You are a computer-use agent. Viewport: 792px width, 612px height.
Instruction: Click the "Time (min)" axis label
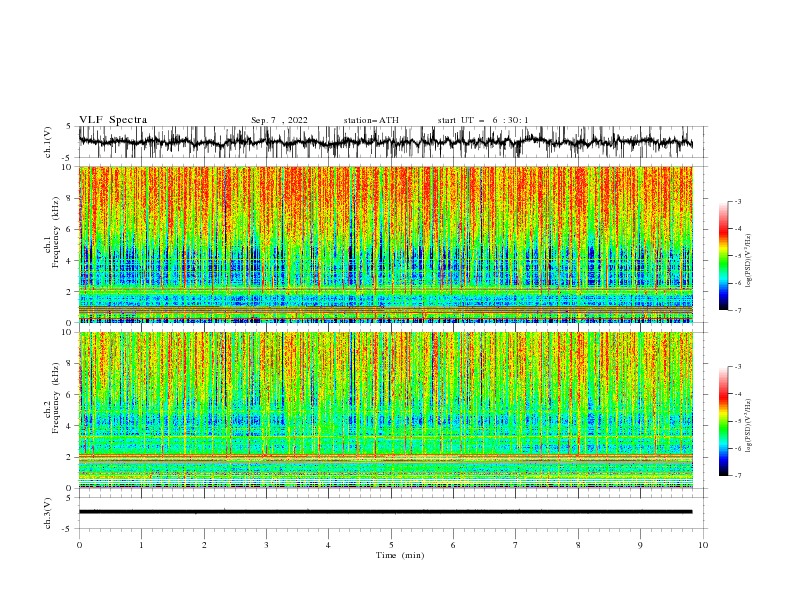pos(400,555)
